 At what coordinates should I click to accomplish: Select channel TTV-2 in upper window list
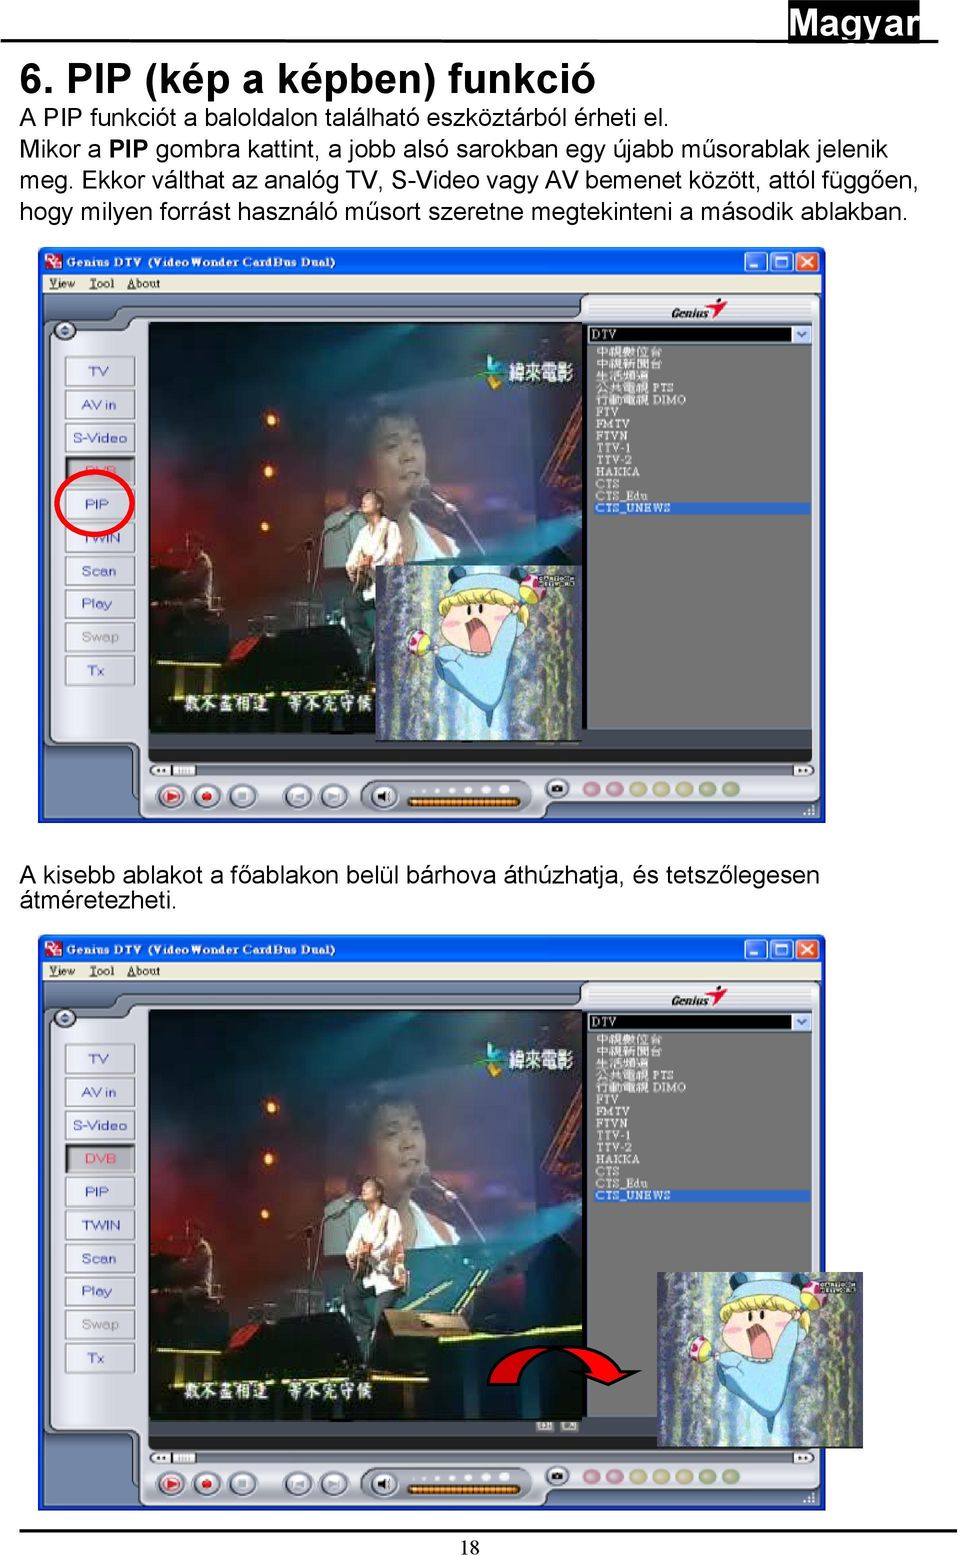click(613, 460)
